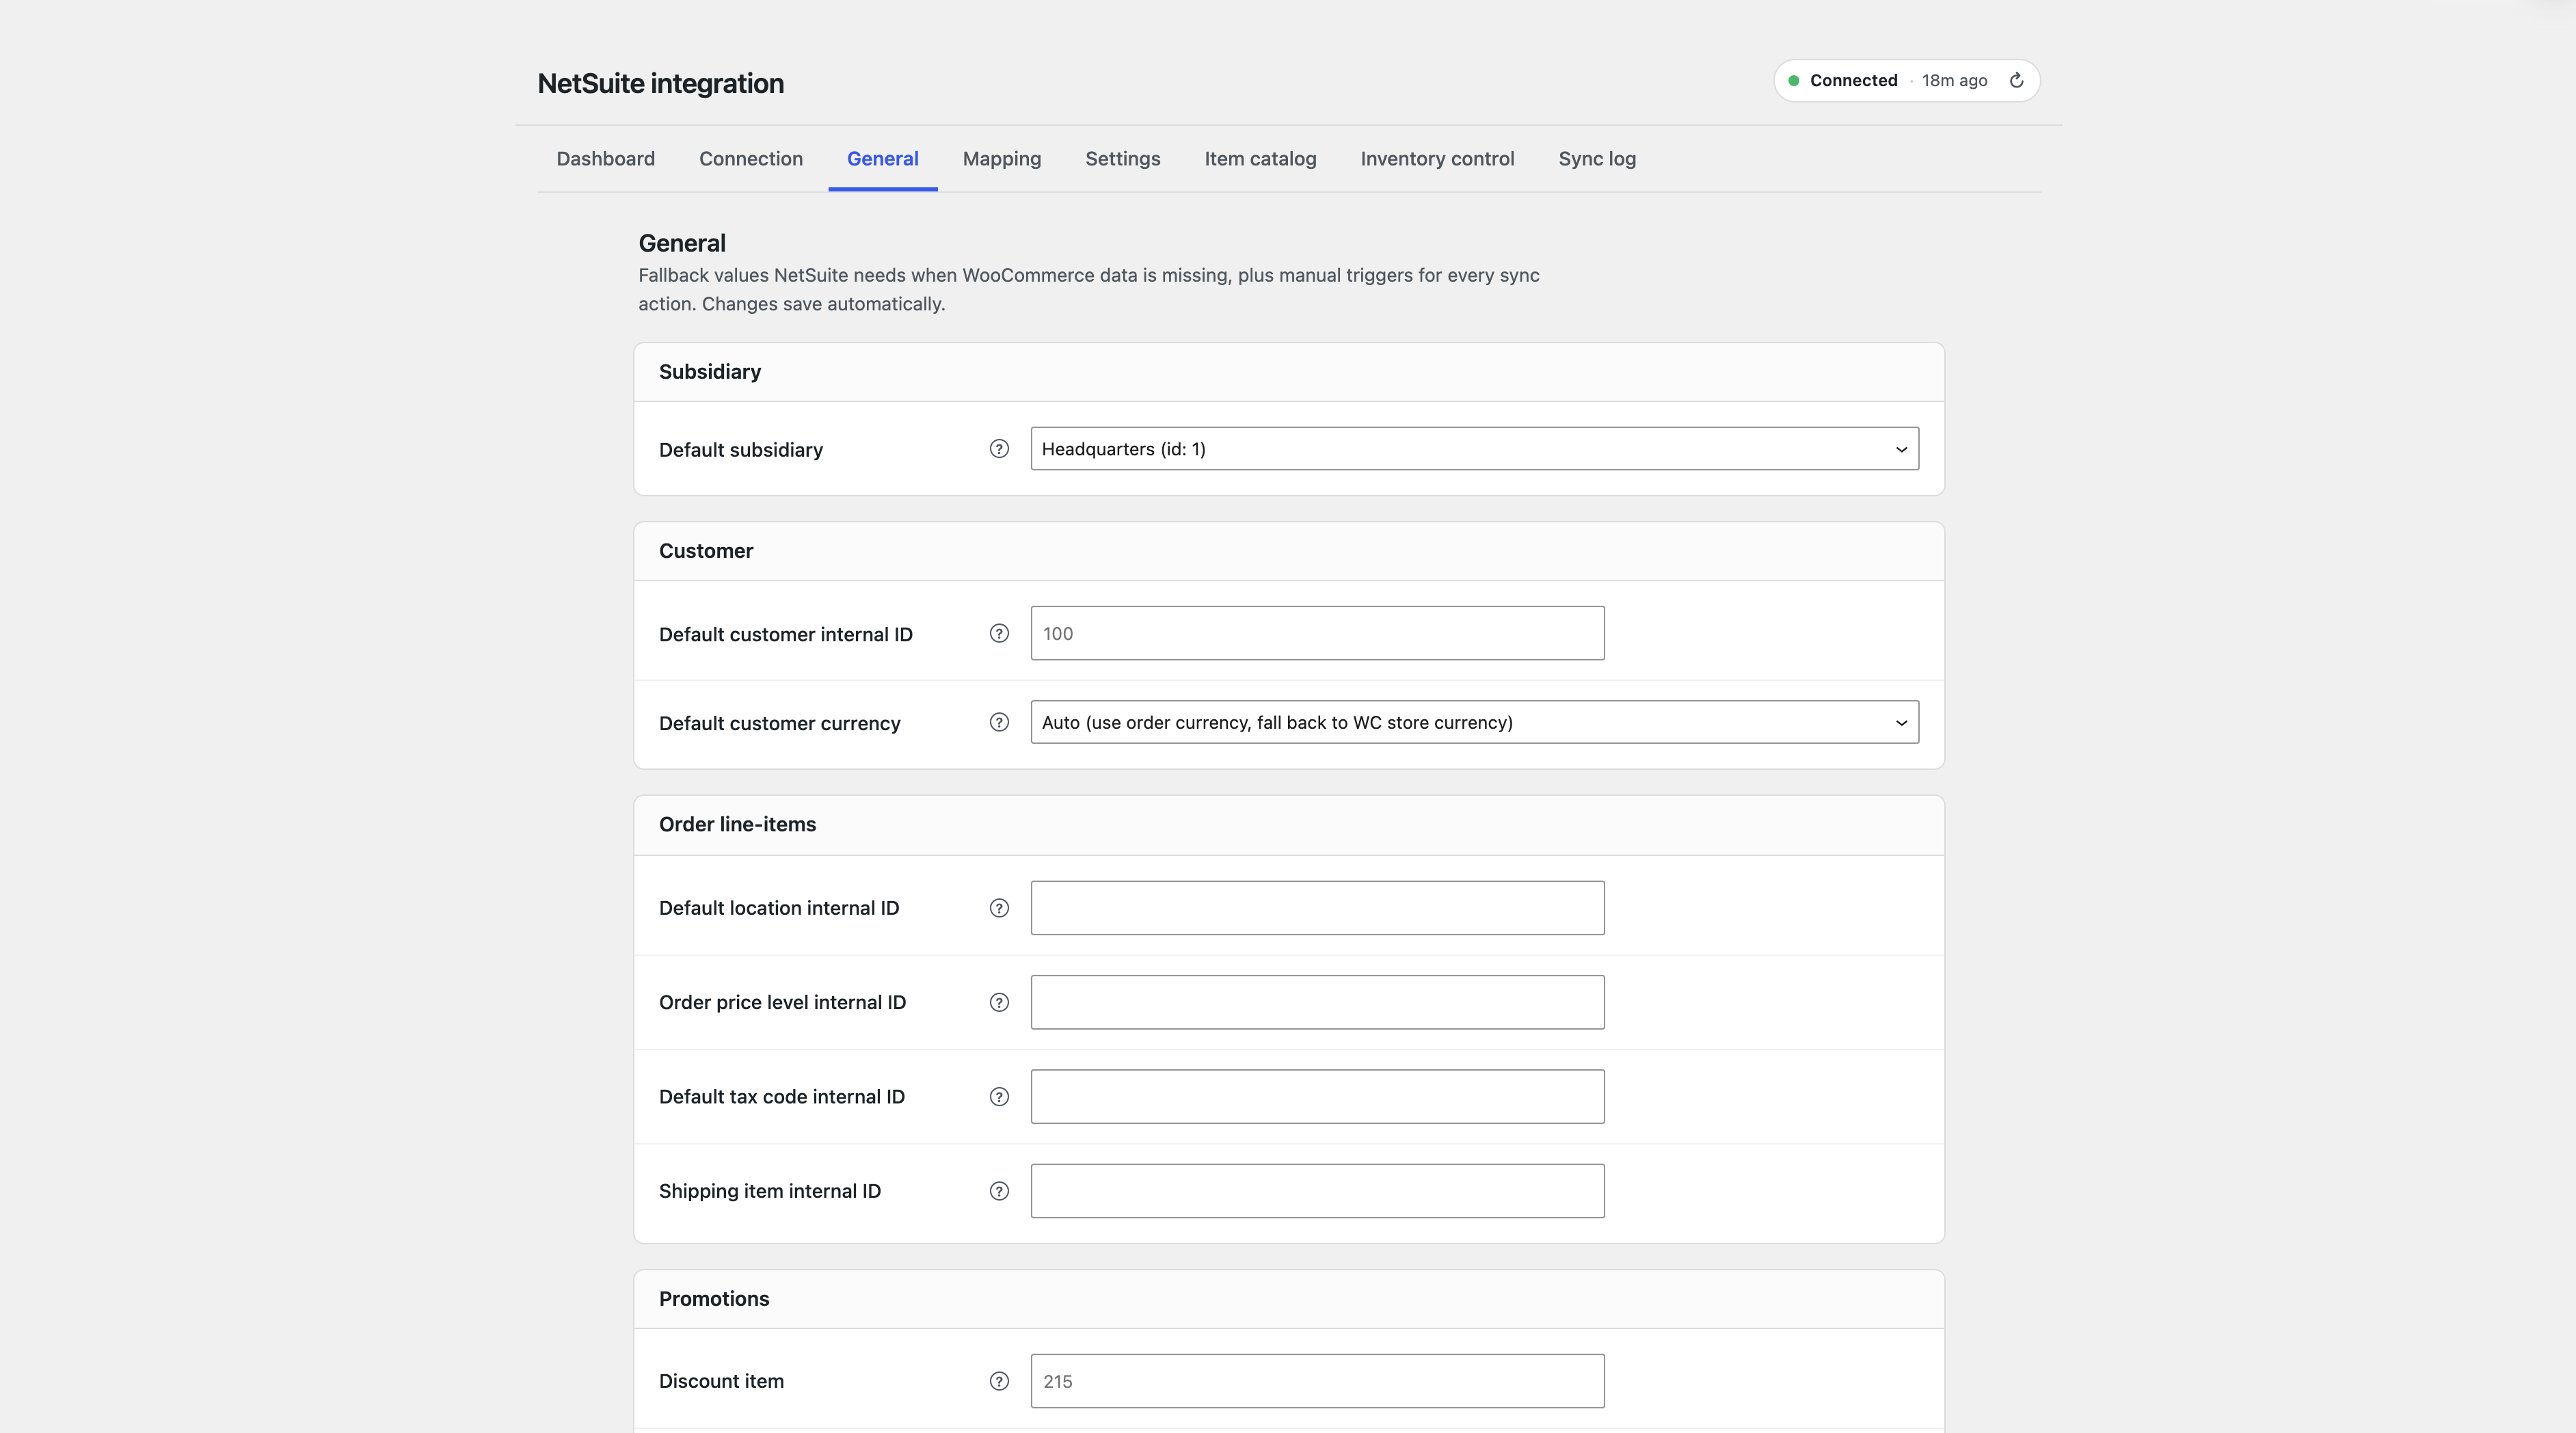This screenshot has height=1433, width=2576.
Task: Open help for Default subsidiary
Action: [999, 449]
